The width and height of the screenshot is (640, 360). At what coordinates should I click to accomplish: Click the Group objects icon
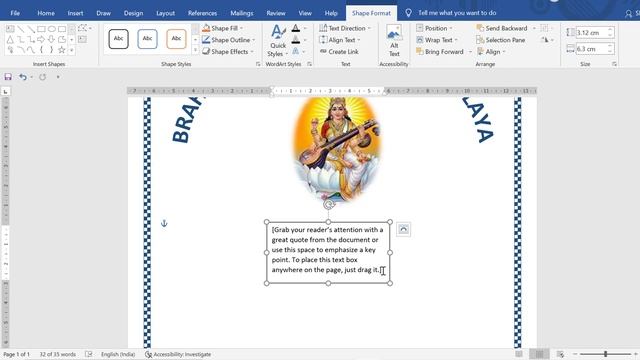545,28
